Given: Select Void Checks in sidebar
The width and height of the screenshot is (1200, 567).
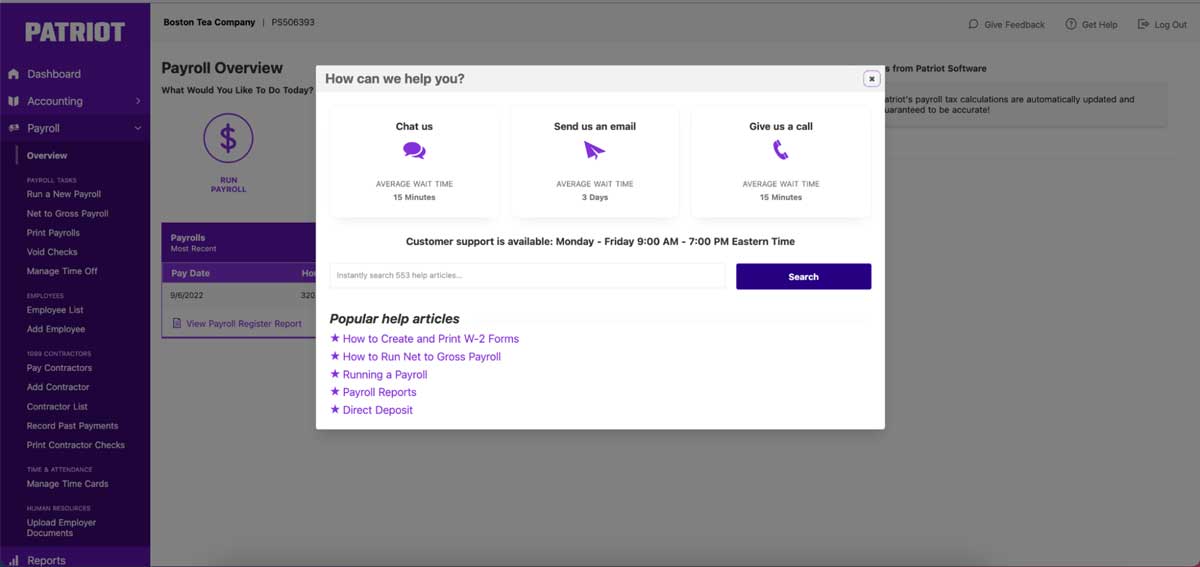Looking at the screenshot, I should coord(52,252).
